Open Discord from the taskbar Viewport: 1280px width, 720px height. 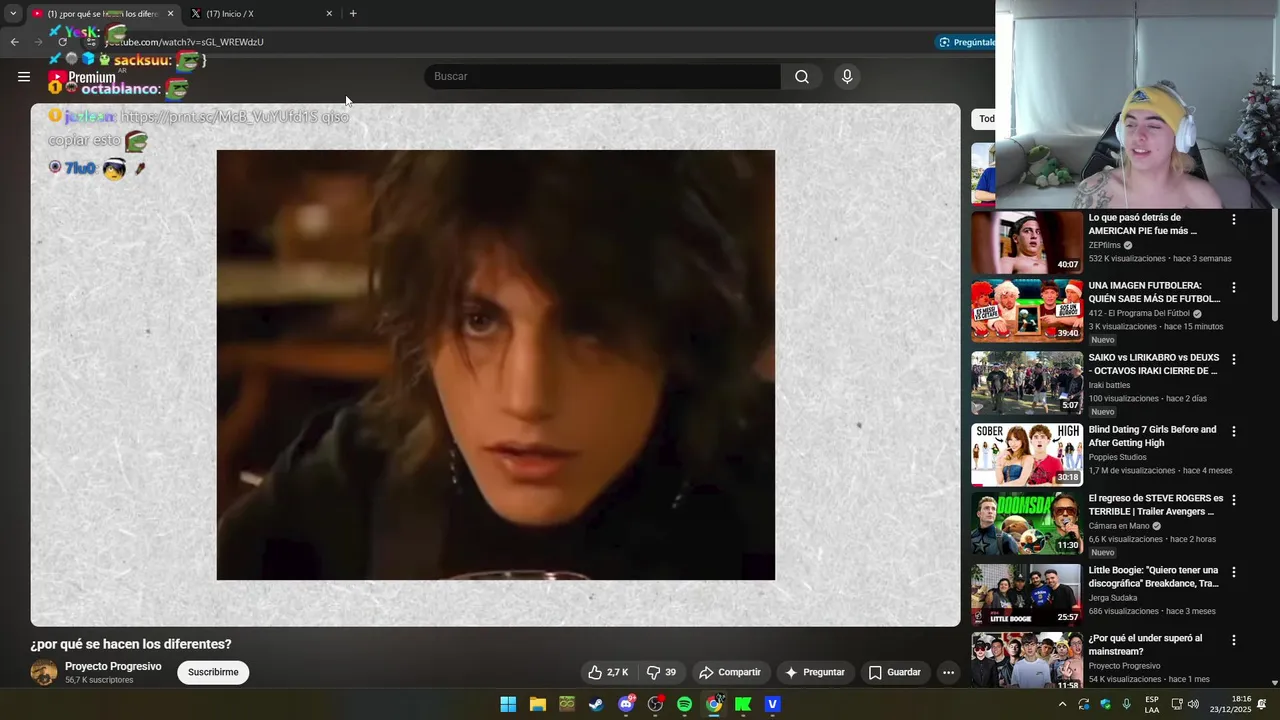click(x=626, y=704)
